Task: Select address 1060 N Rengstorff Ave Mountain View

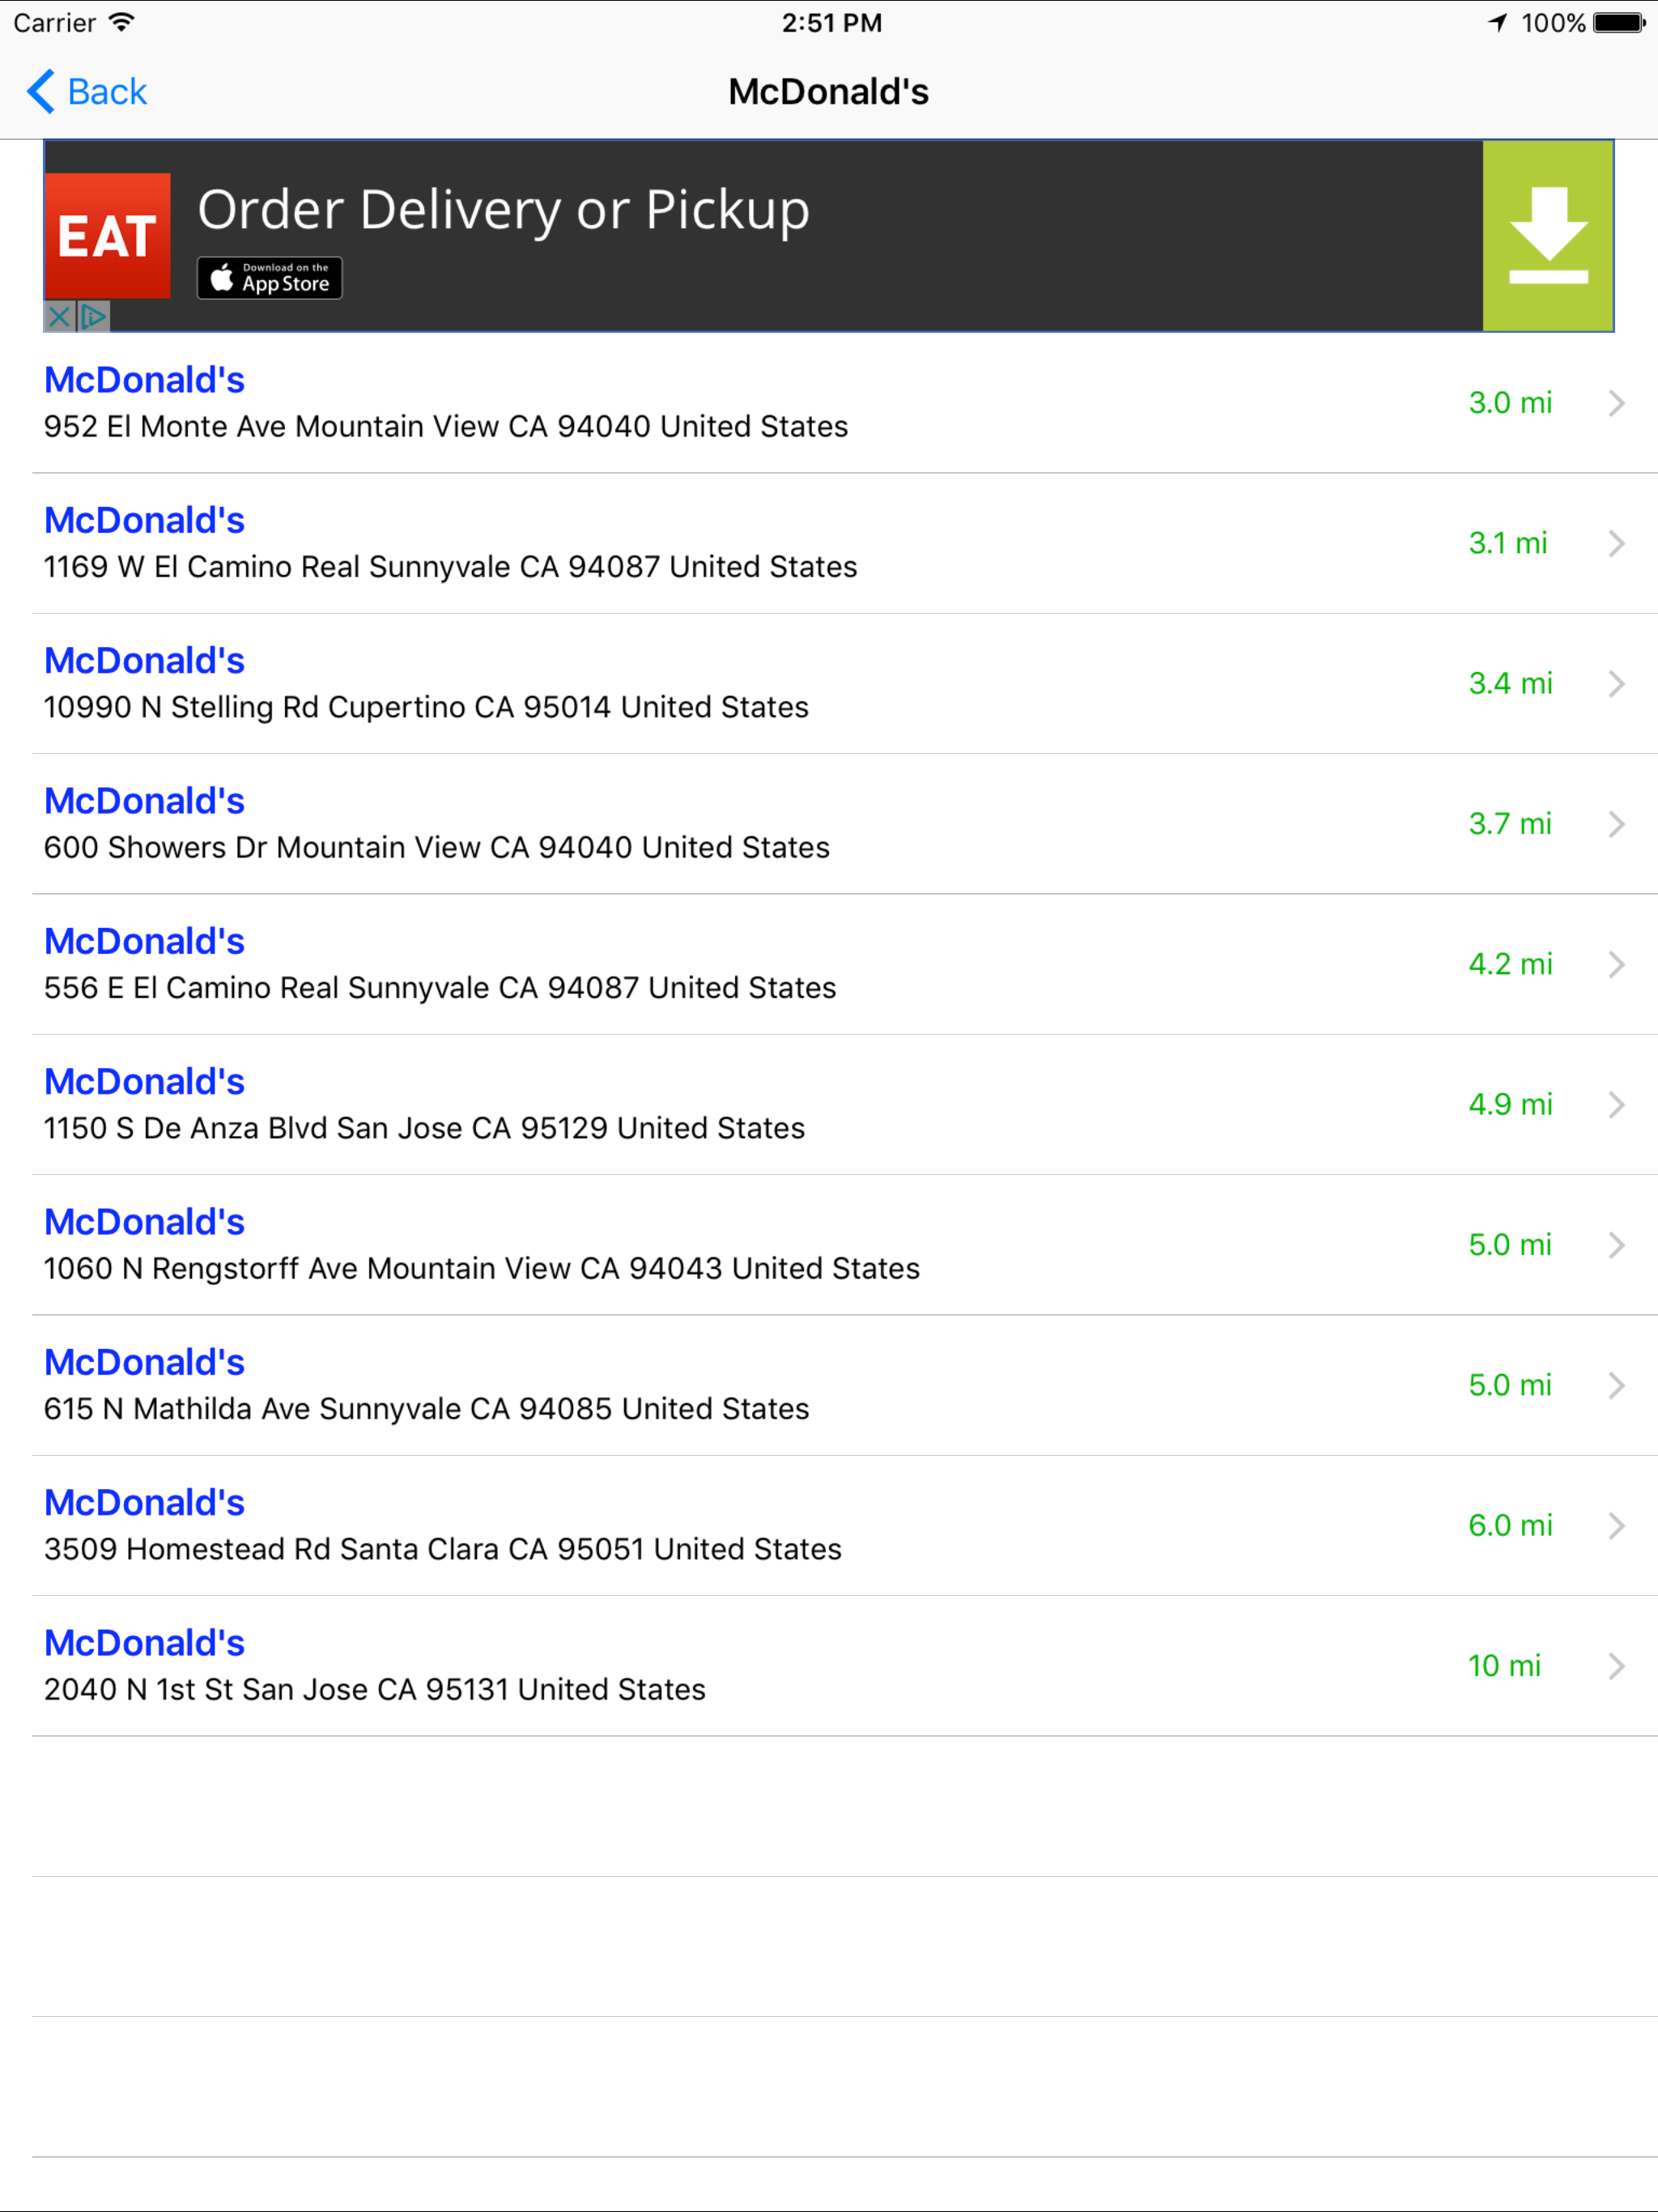Action: (x=482, y=1269)
